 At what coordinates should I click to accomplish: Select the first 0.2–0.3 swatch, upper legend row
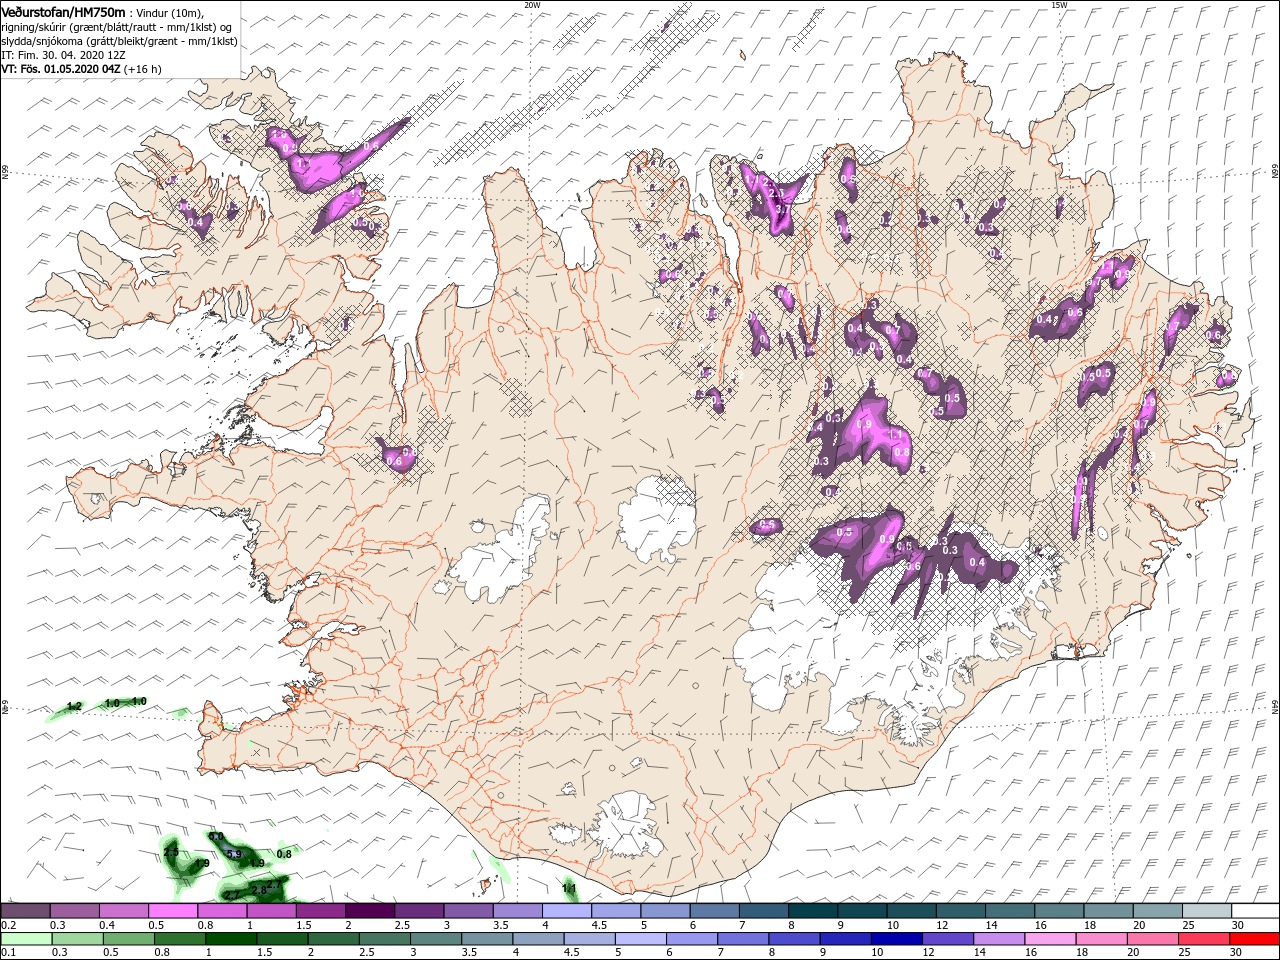[25, 911]
